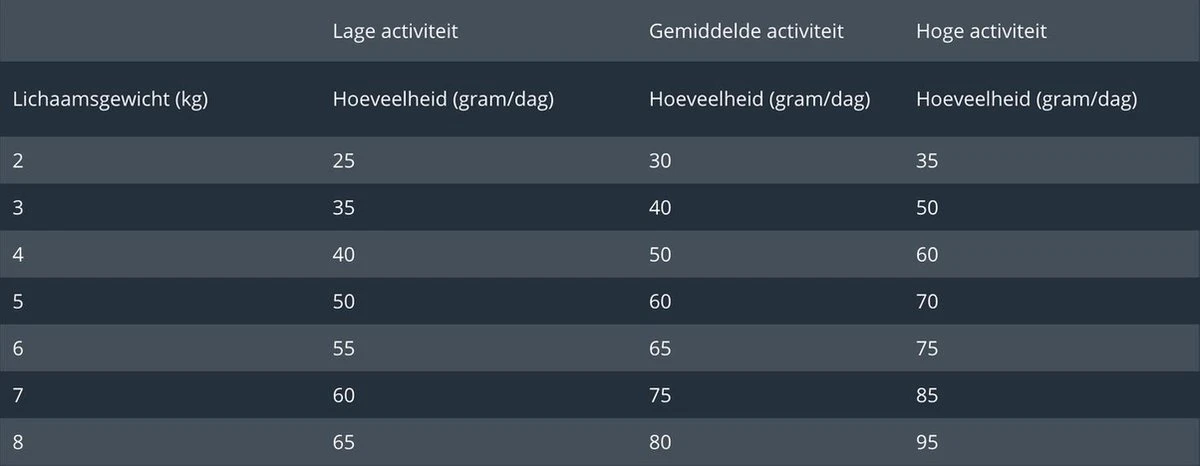
Task: Select high activity value 85
Action: point(927,396)
